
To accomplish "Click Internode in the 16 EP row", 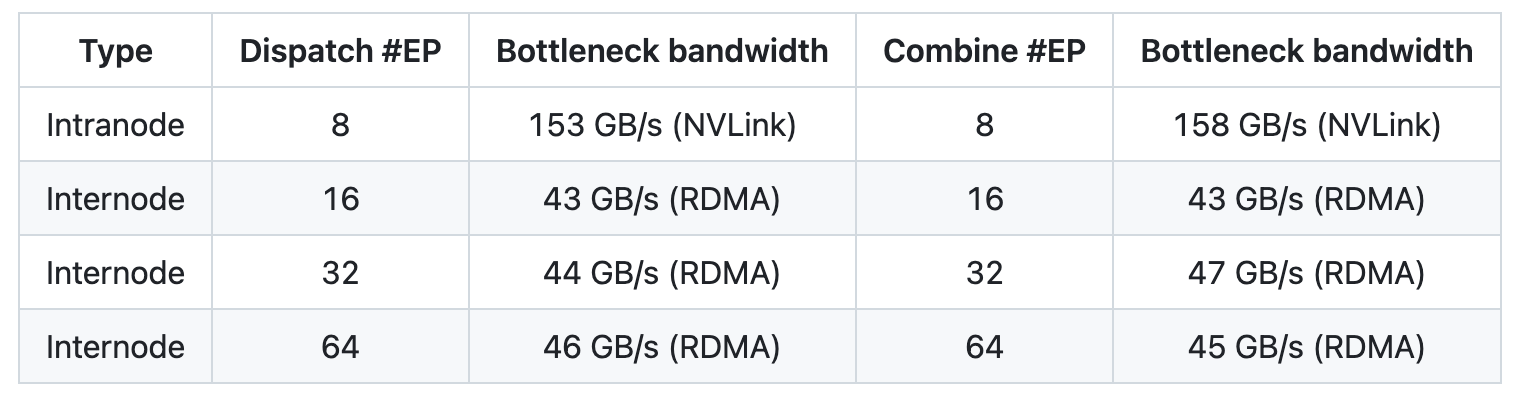I will pyautogui.click(x=115, y=199).
